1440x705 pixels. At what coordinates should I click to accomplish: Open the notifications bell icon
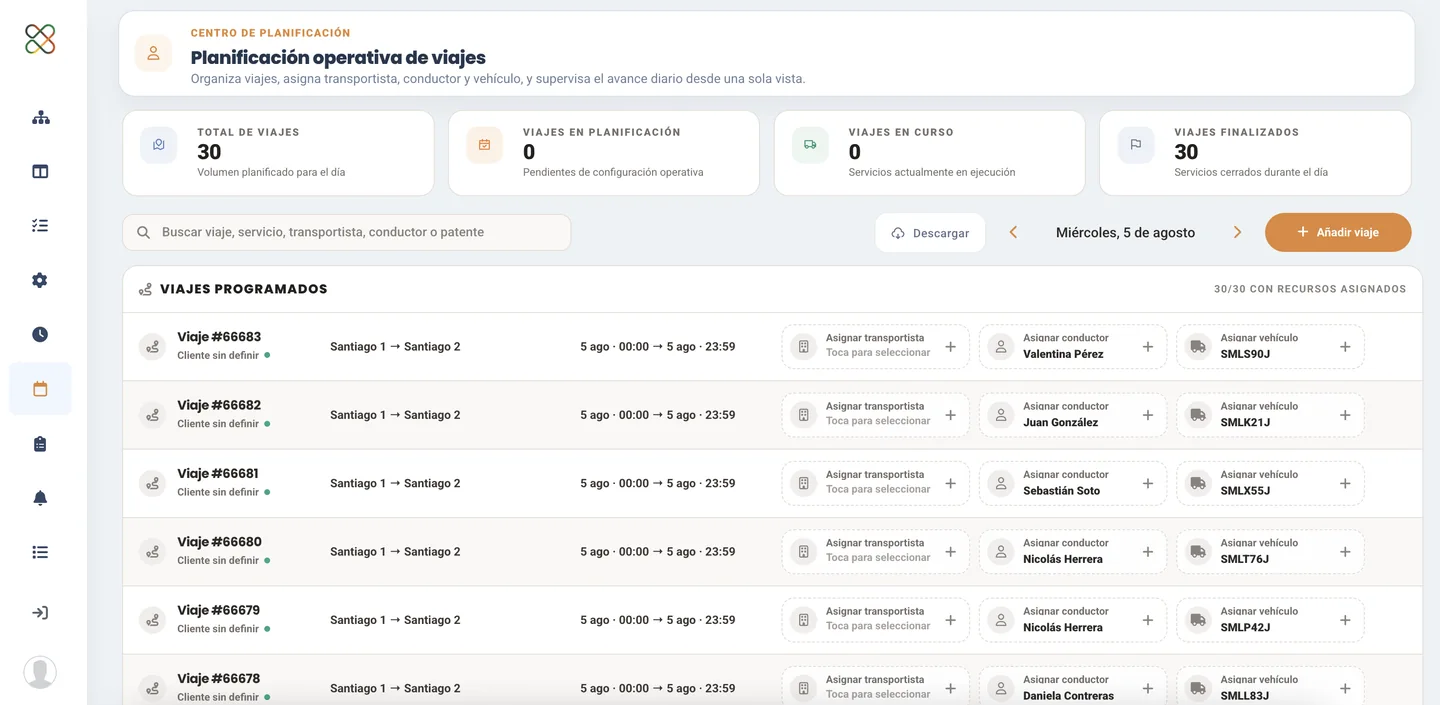[40, 497]
